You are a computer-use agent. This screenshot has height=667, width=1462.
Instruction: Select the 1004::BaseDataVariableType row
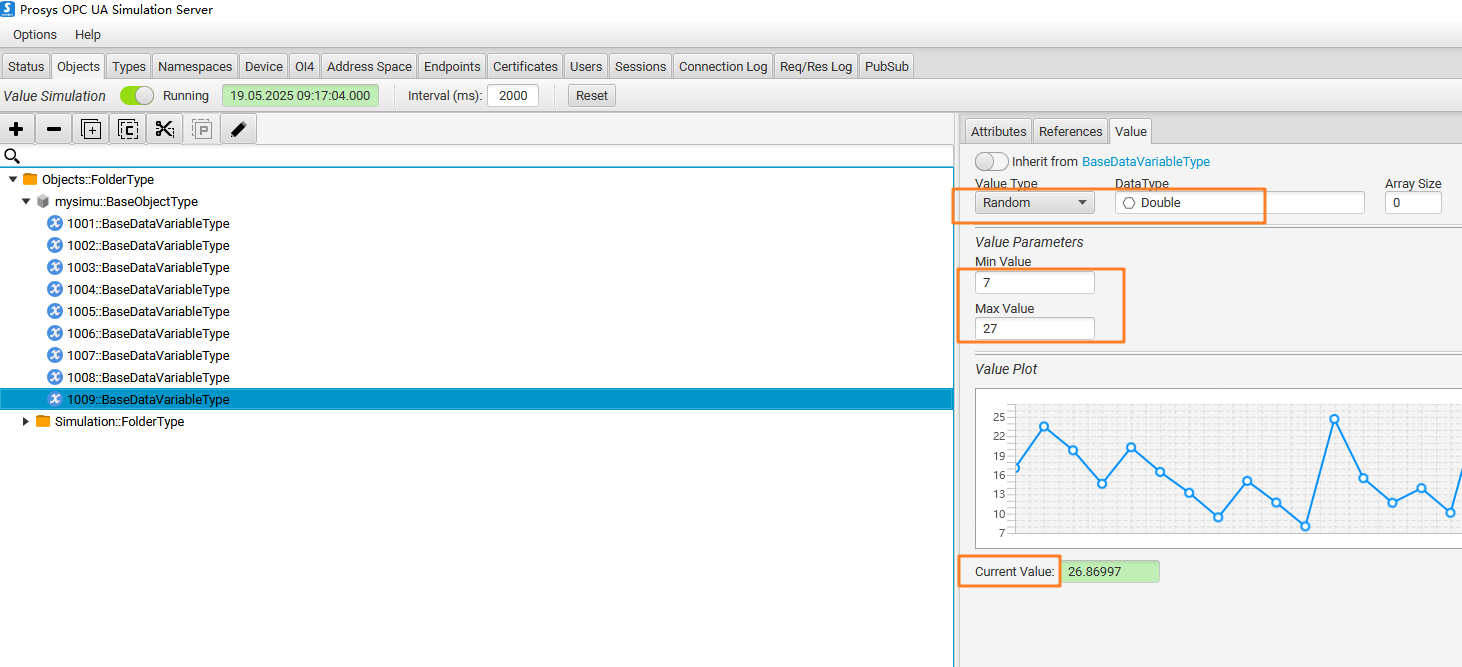click(x=476, y=289)
